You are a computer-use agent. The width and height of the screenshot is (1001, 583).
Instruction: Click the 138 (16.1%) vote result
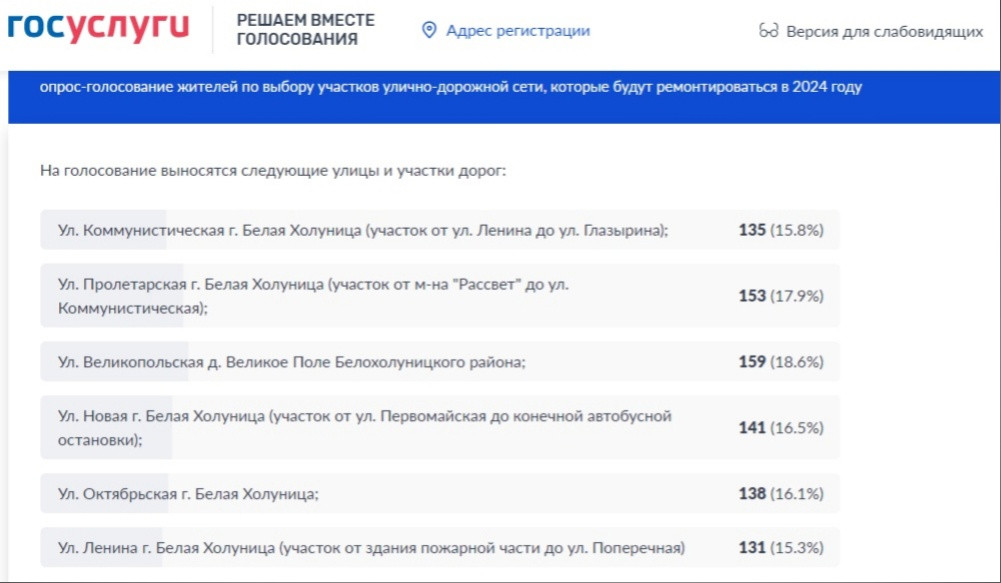click(780, 494)
